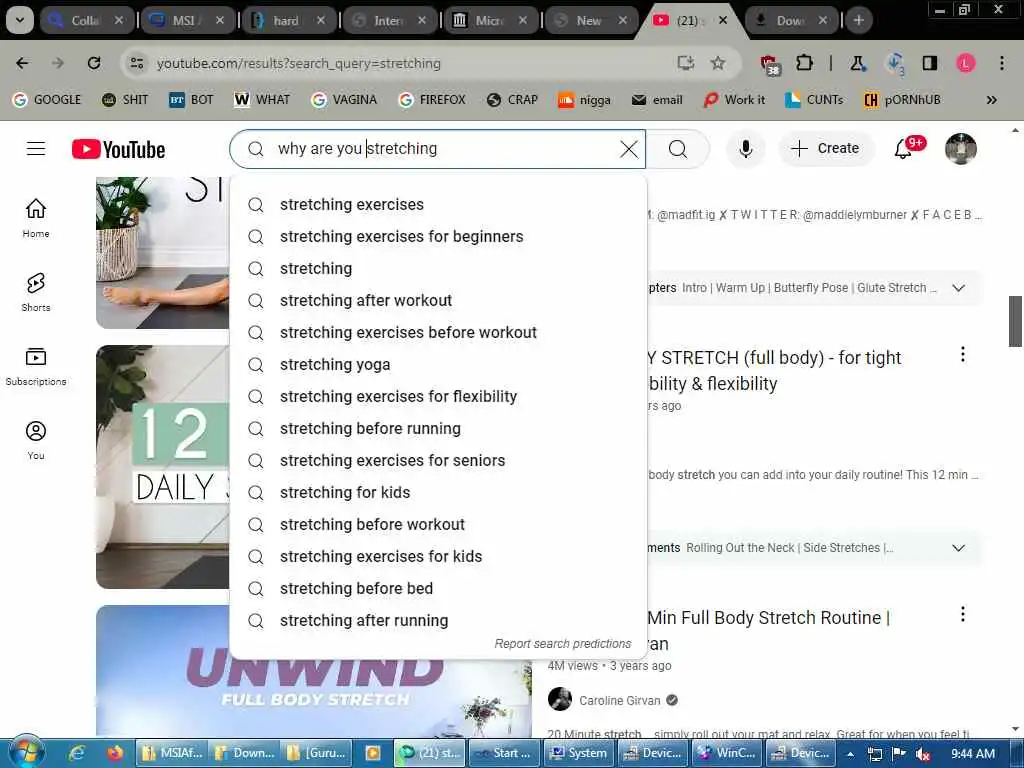Switch to the Colla browser tab

point(88,20)
